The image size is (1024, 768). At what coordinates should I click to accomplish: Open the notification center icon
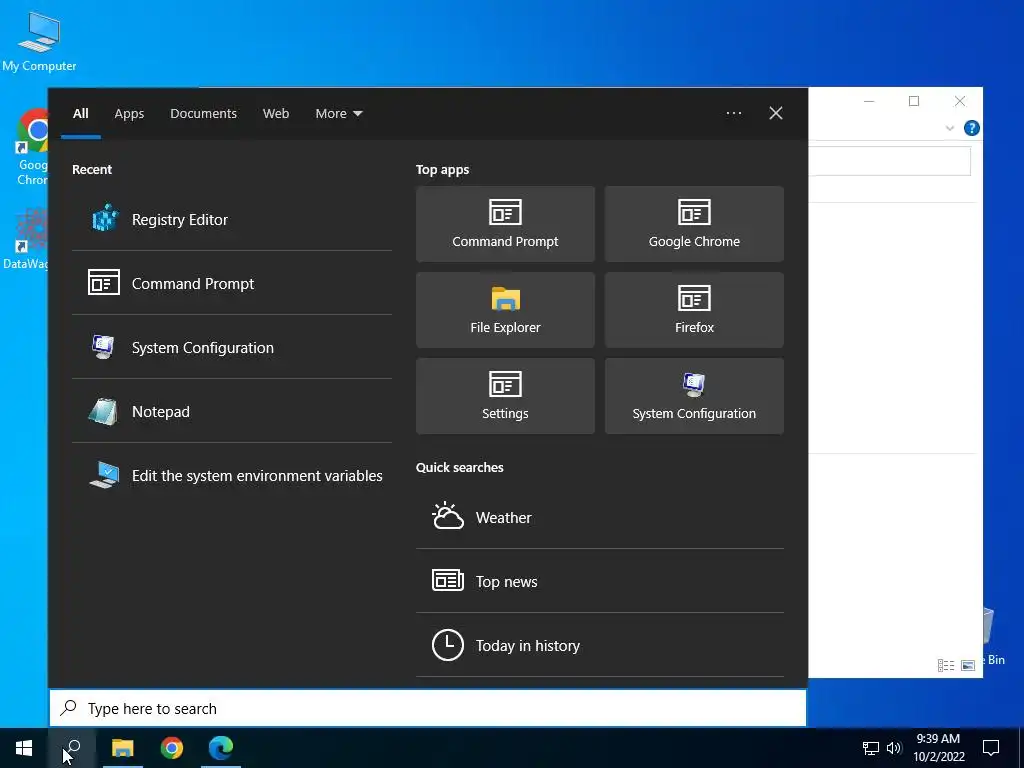coord(991,748)
